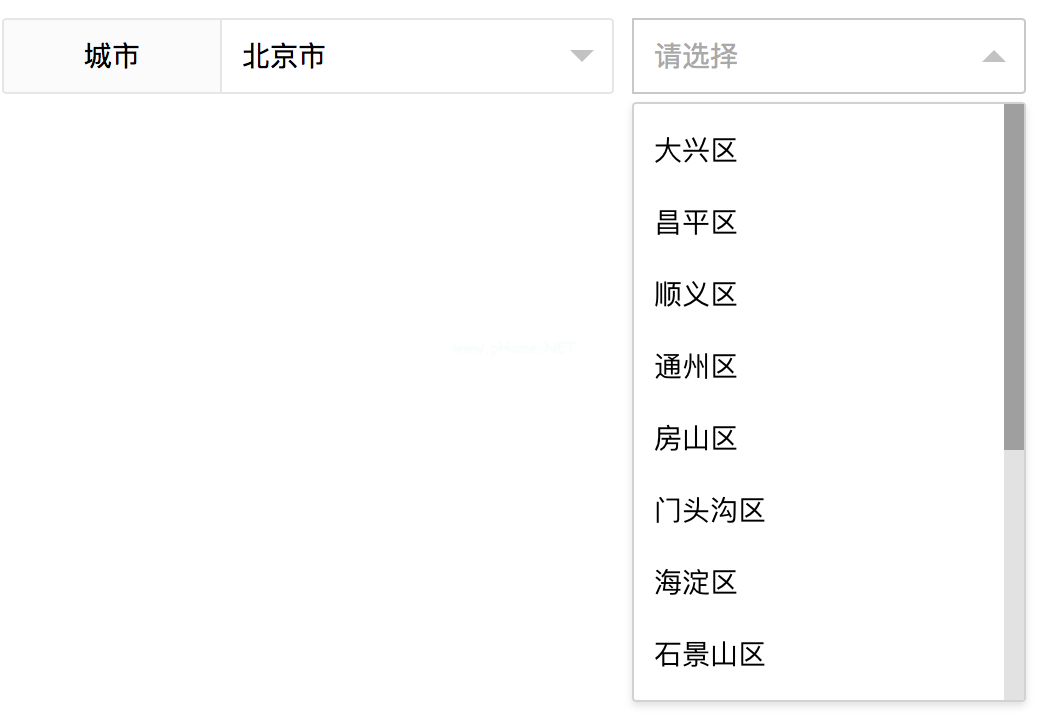This screenshot has width=1038, height=714.
Task: Select 门头沟区 in the district list
Action: tap(710, 511)
